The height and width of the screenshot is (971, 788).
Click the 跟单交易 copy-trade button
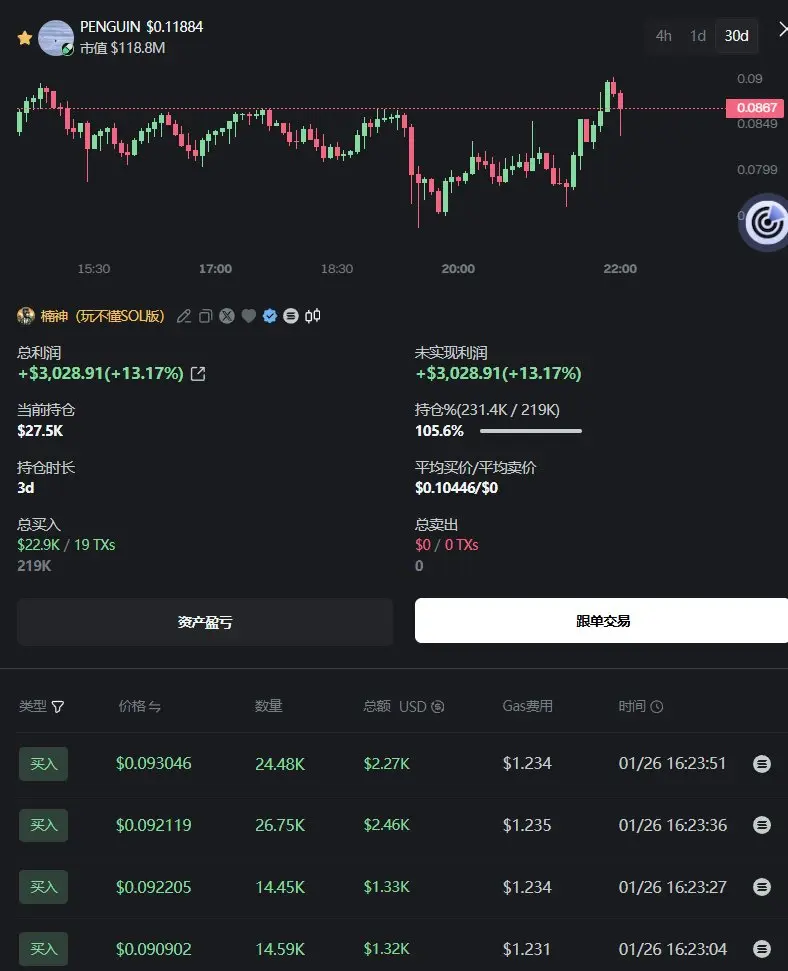602,620
